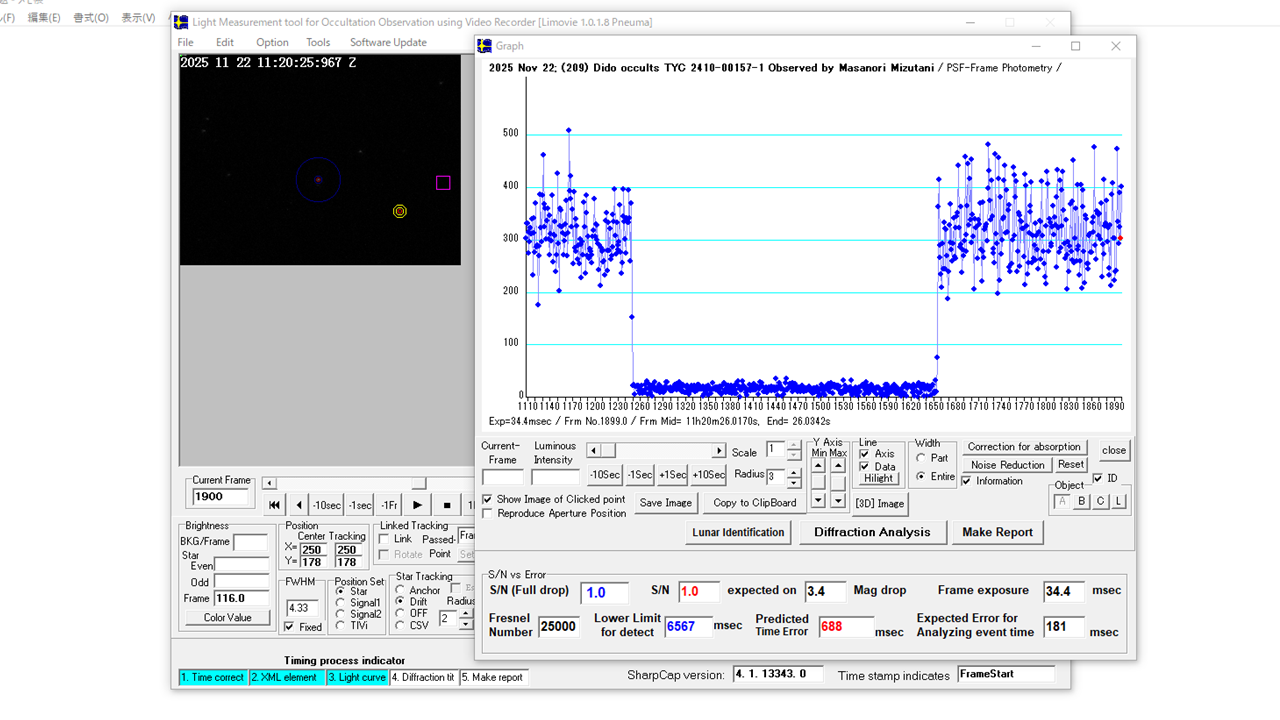Click right arrow of graph scrollbar
The image size is (1280, 720).
click(718, 451)
